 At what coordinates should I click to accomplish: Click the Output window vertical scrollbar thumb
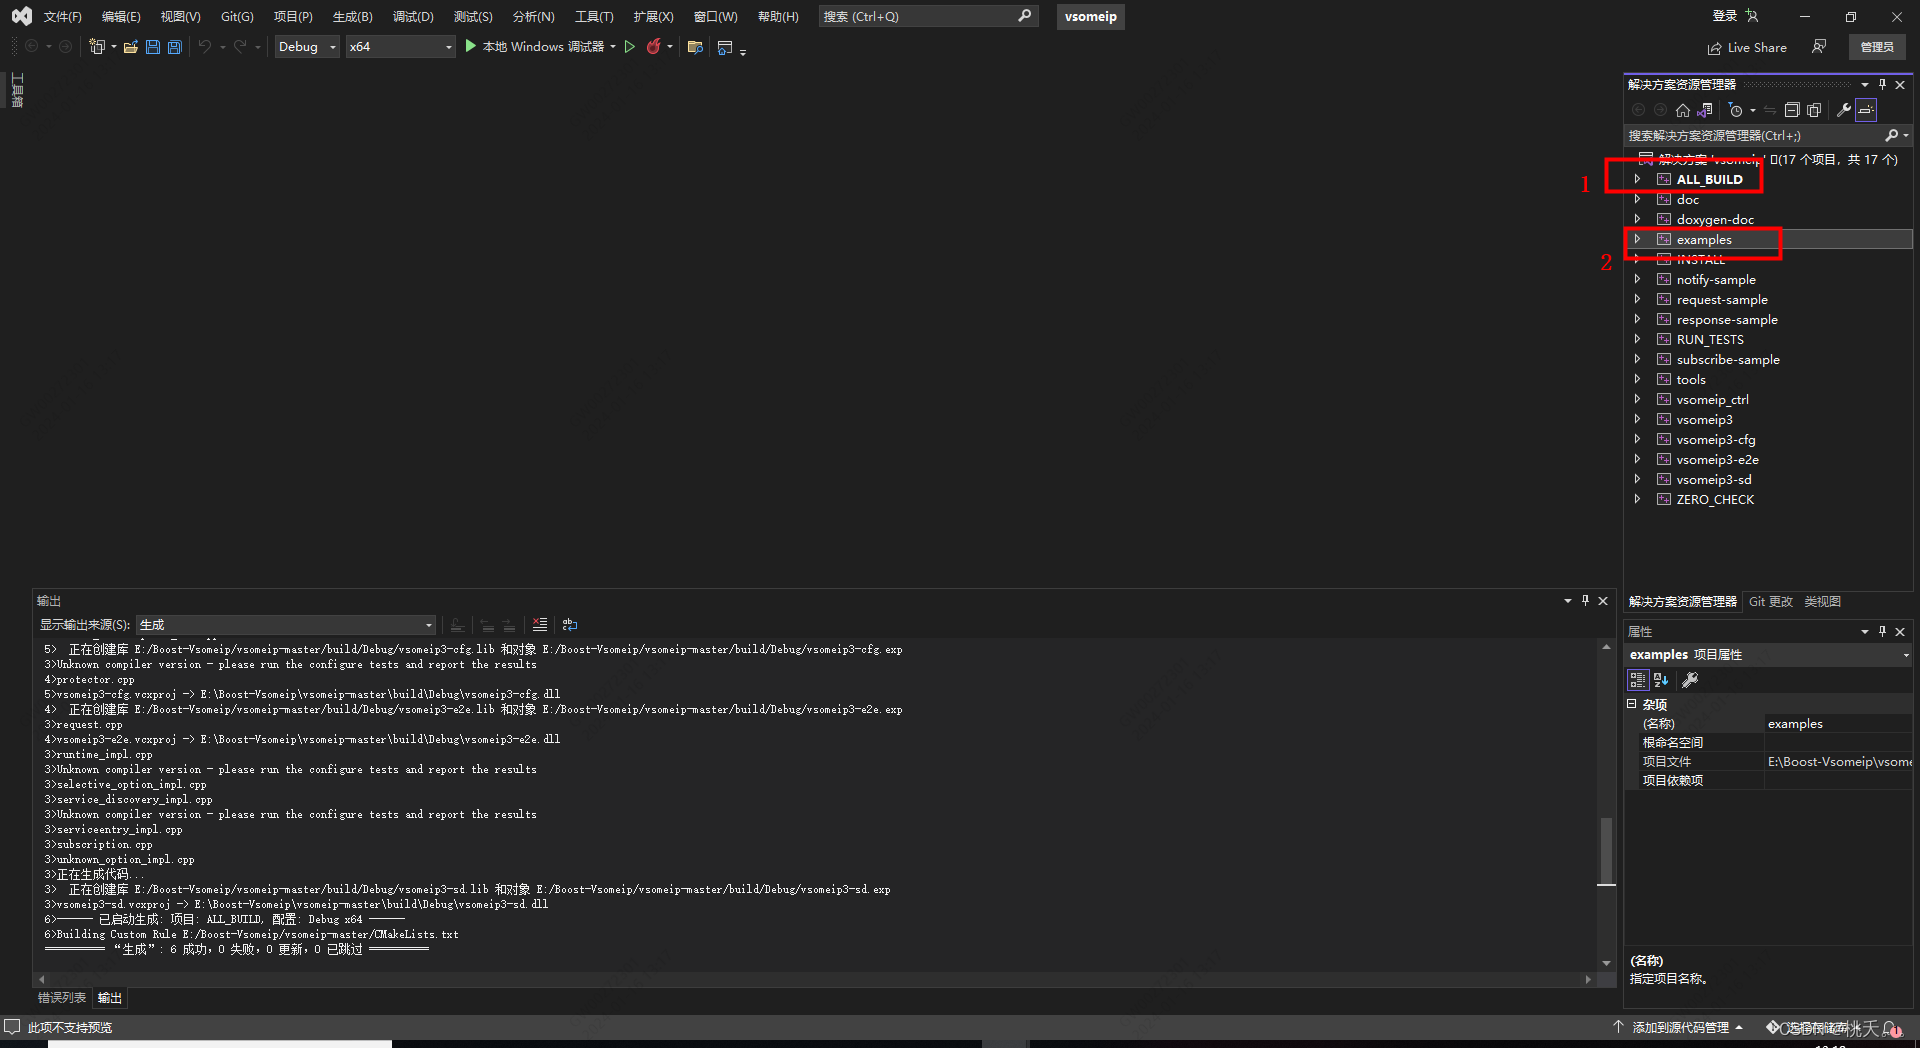point(1606,851)
